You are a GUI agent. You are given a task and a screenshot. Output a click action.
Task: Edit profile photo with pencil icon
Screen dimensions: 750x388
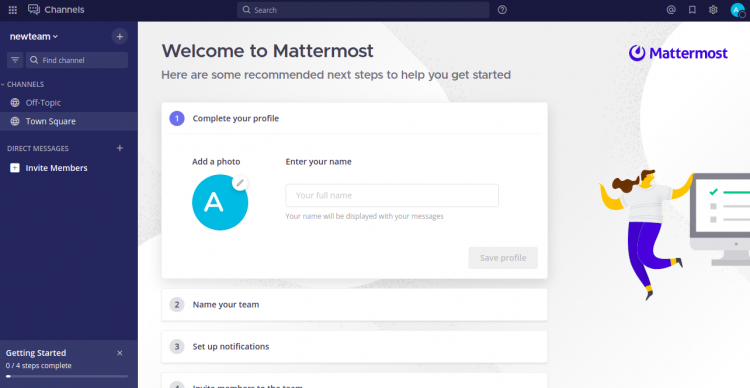pyautogui.click(x=240, y=183)
